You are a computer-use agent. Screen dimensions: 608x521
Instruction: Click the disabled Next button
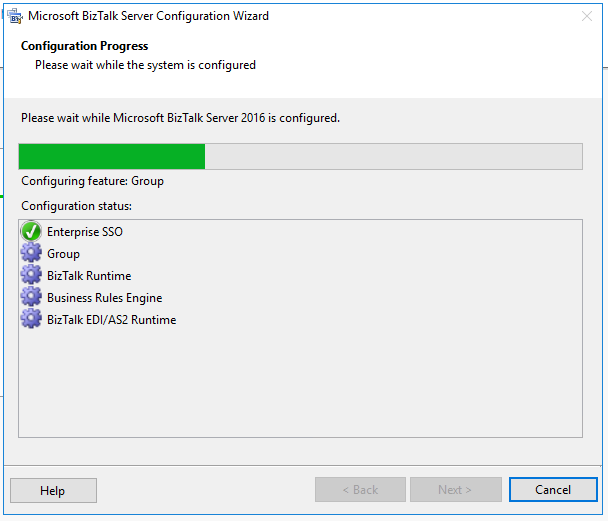point(456,490)
